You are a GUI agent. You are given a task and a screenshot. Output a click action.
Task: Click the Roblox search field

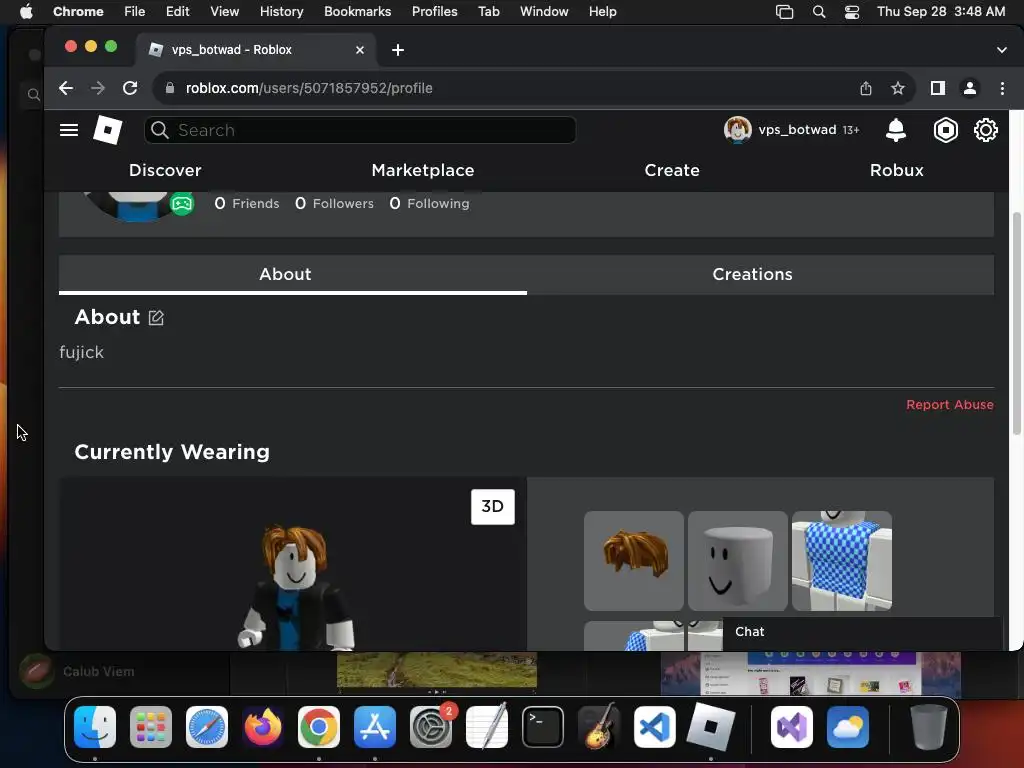(360, 130)
